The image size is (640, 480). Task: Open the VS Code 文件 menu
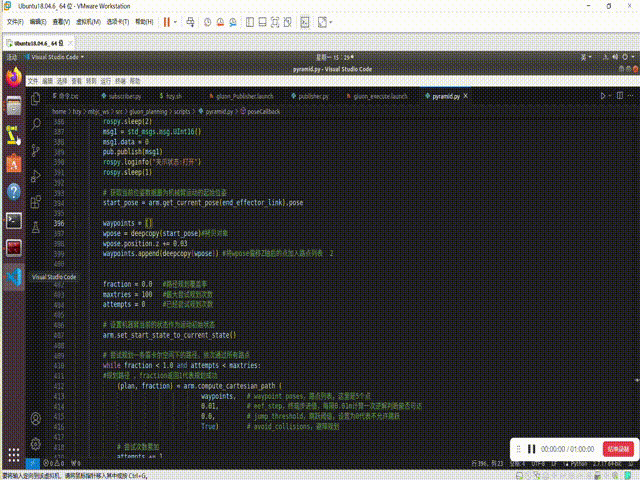(32, 79)
